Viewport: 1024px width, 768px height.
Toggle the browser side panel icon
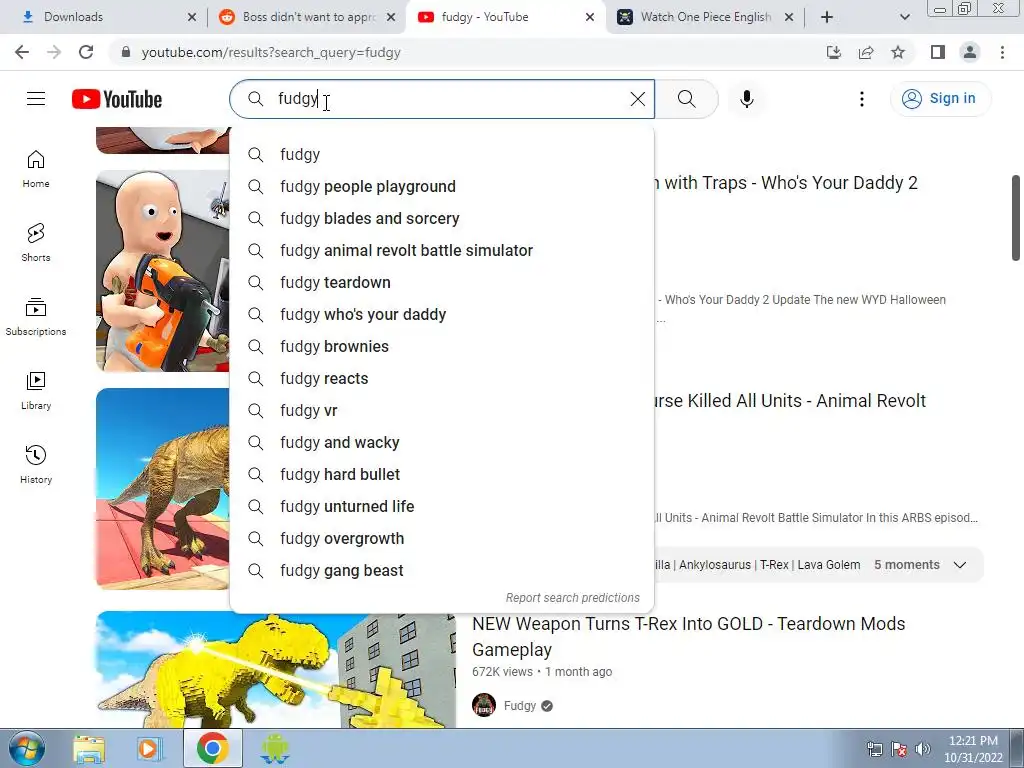(x=938, y=52)
